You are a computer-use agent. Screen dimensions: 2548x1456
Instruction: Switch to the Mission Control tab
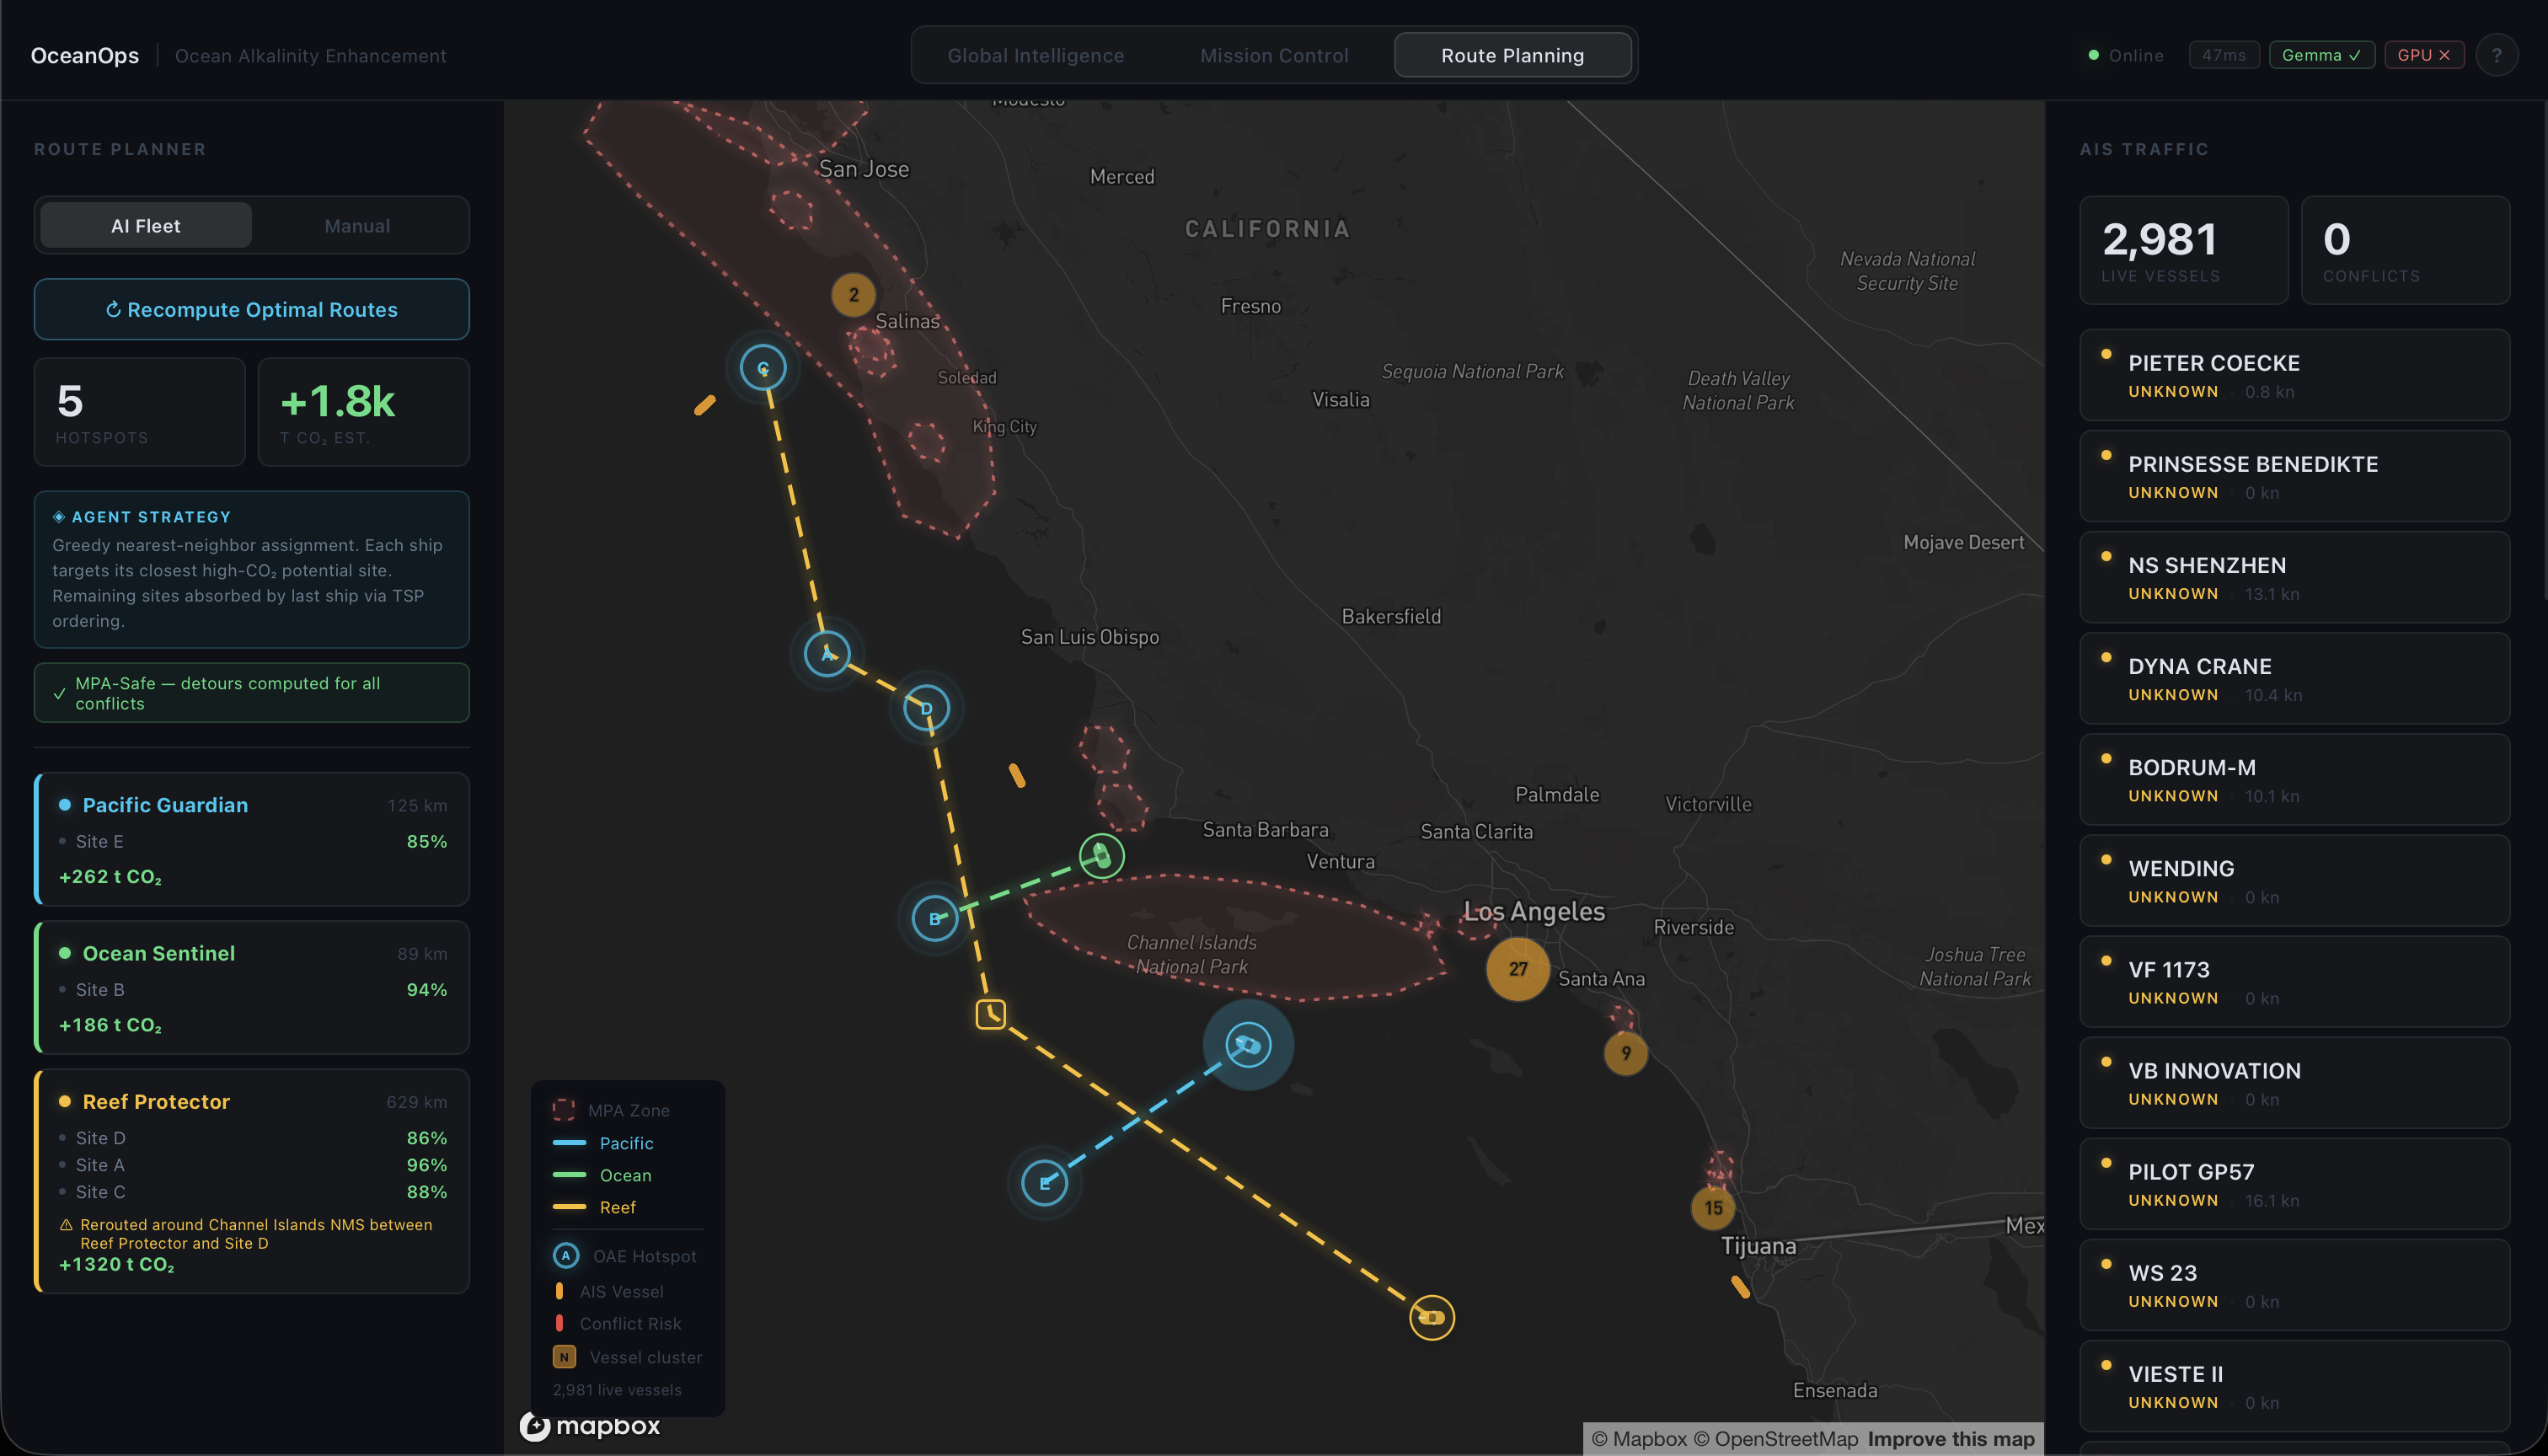point(1274,55)
